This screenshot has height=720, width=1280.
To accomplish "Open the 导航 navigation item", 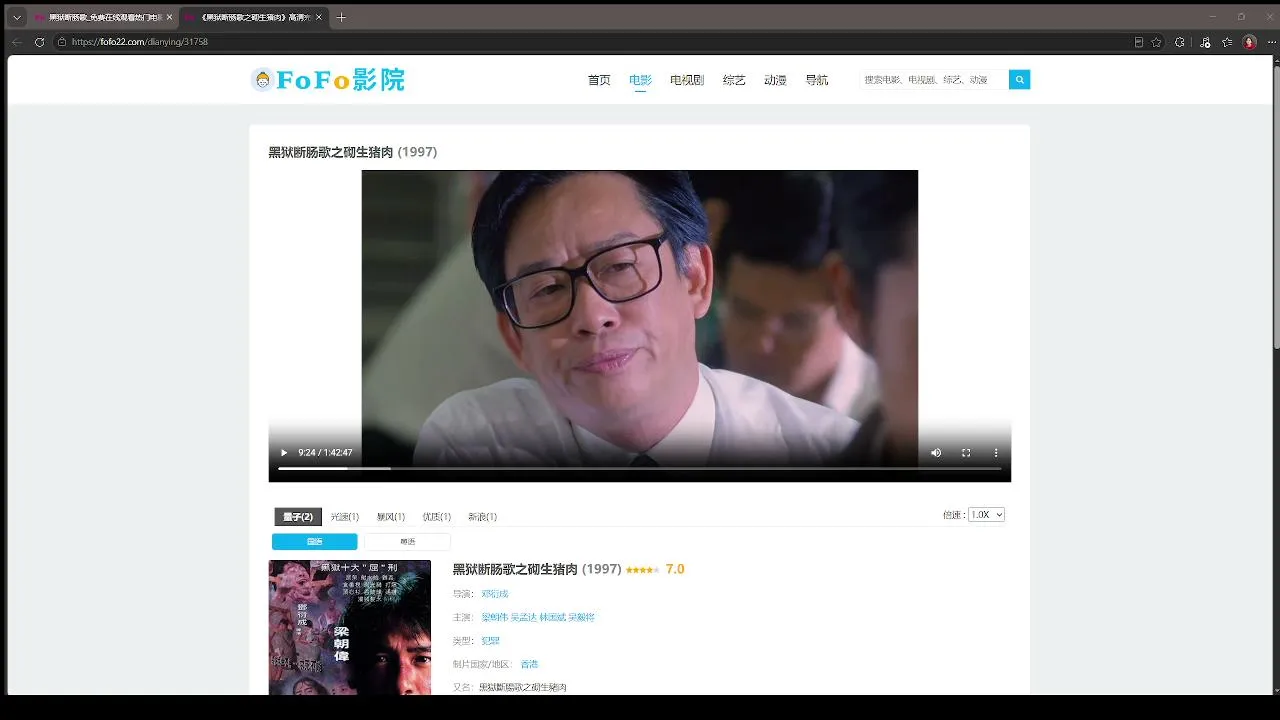I will 816,80.
